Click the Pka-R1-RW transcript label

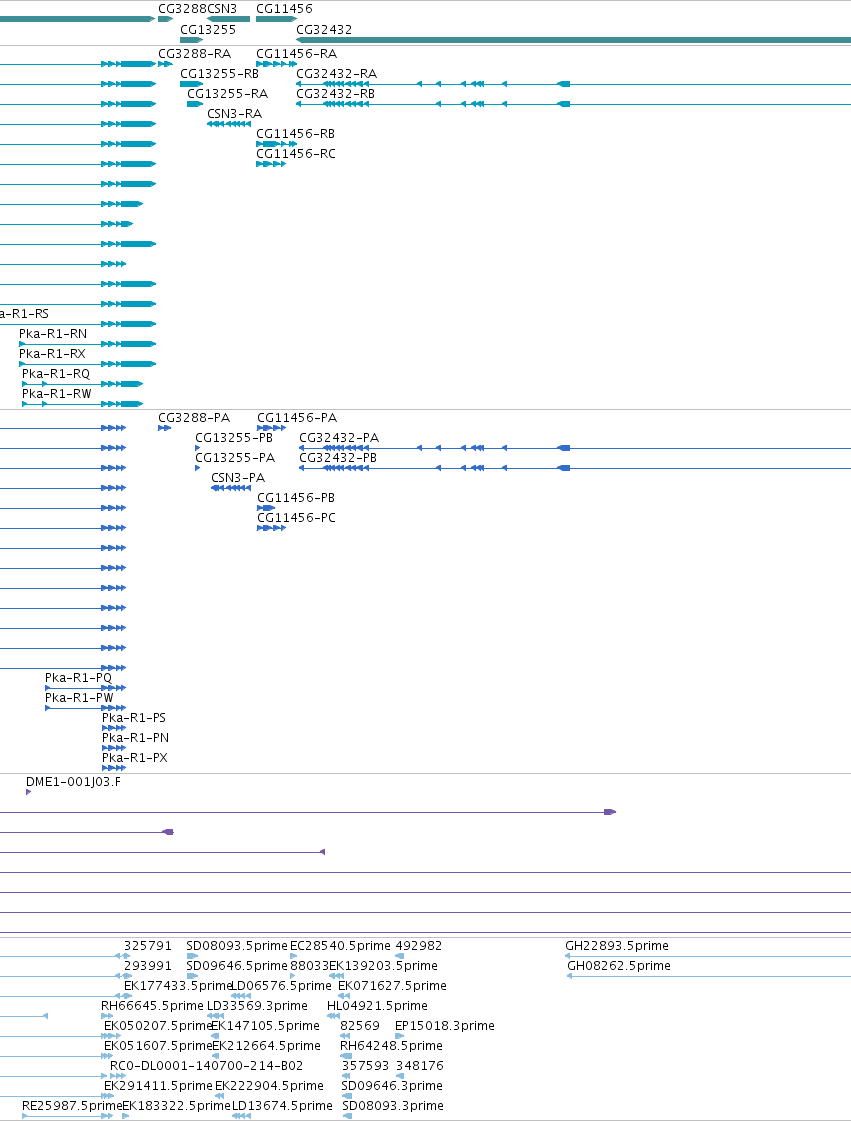(x=56, y=394)
